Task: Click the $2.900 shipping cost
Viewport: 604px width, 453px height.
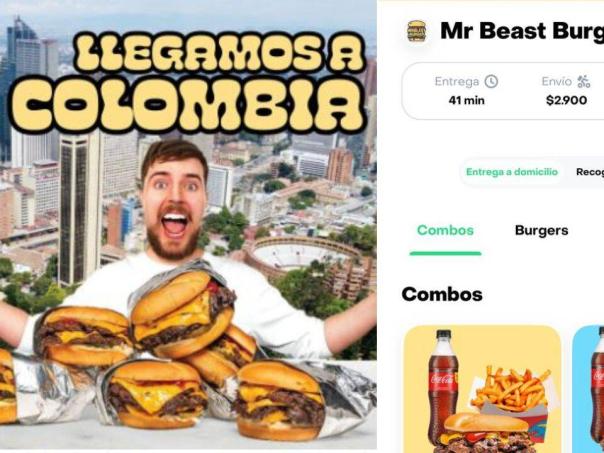Action: point(566,101)
